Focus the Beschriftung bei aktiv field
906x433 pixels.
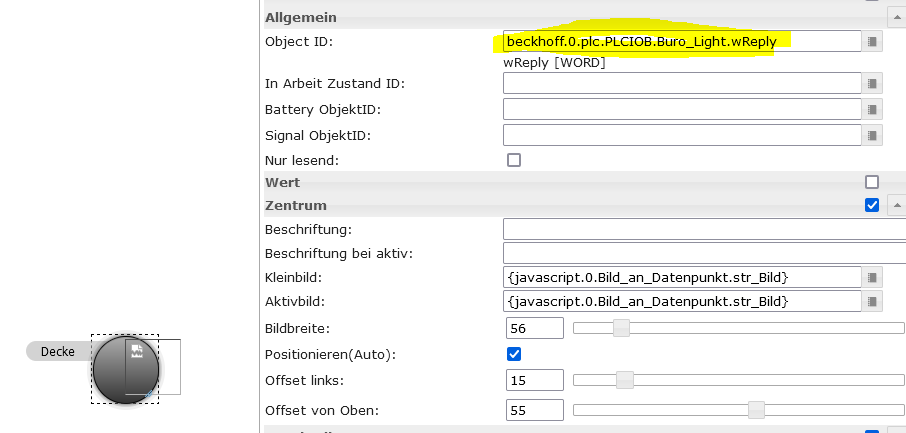(x=700, y=253)
